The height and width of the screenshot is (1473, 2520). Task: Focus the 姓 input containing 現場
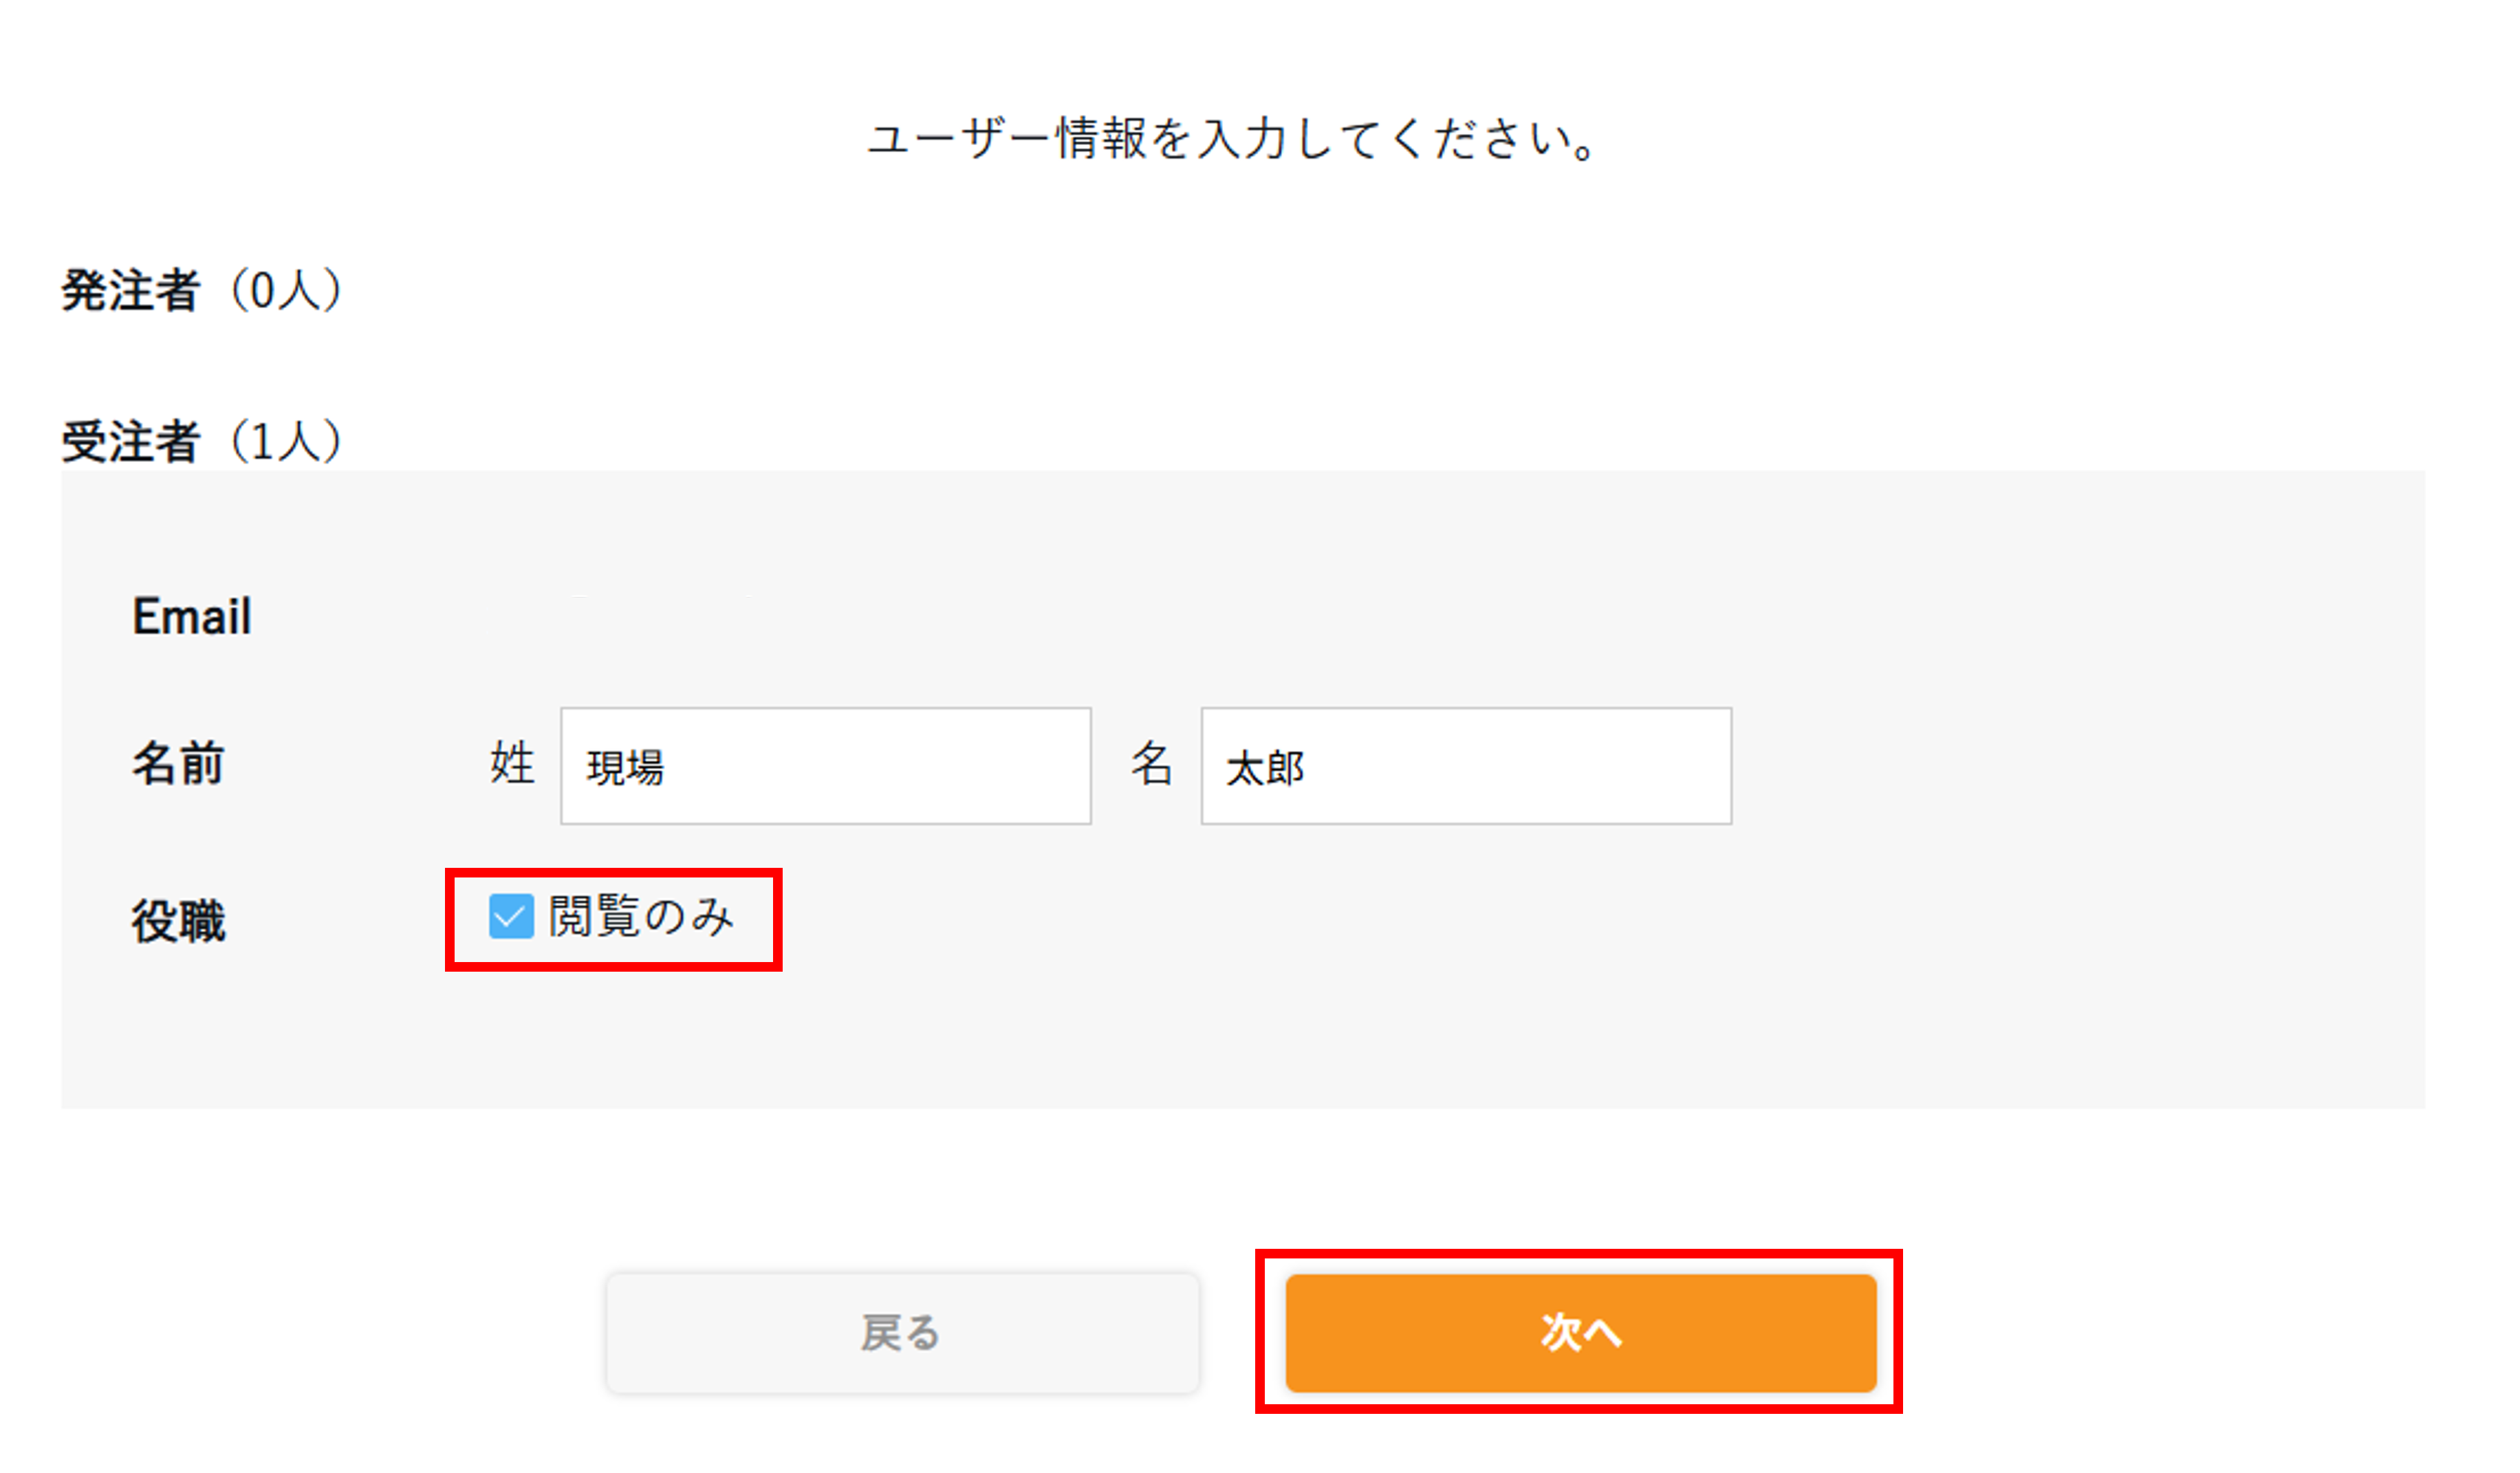click(x=826, y=767)
